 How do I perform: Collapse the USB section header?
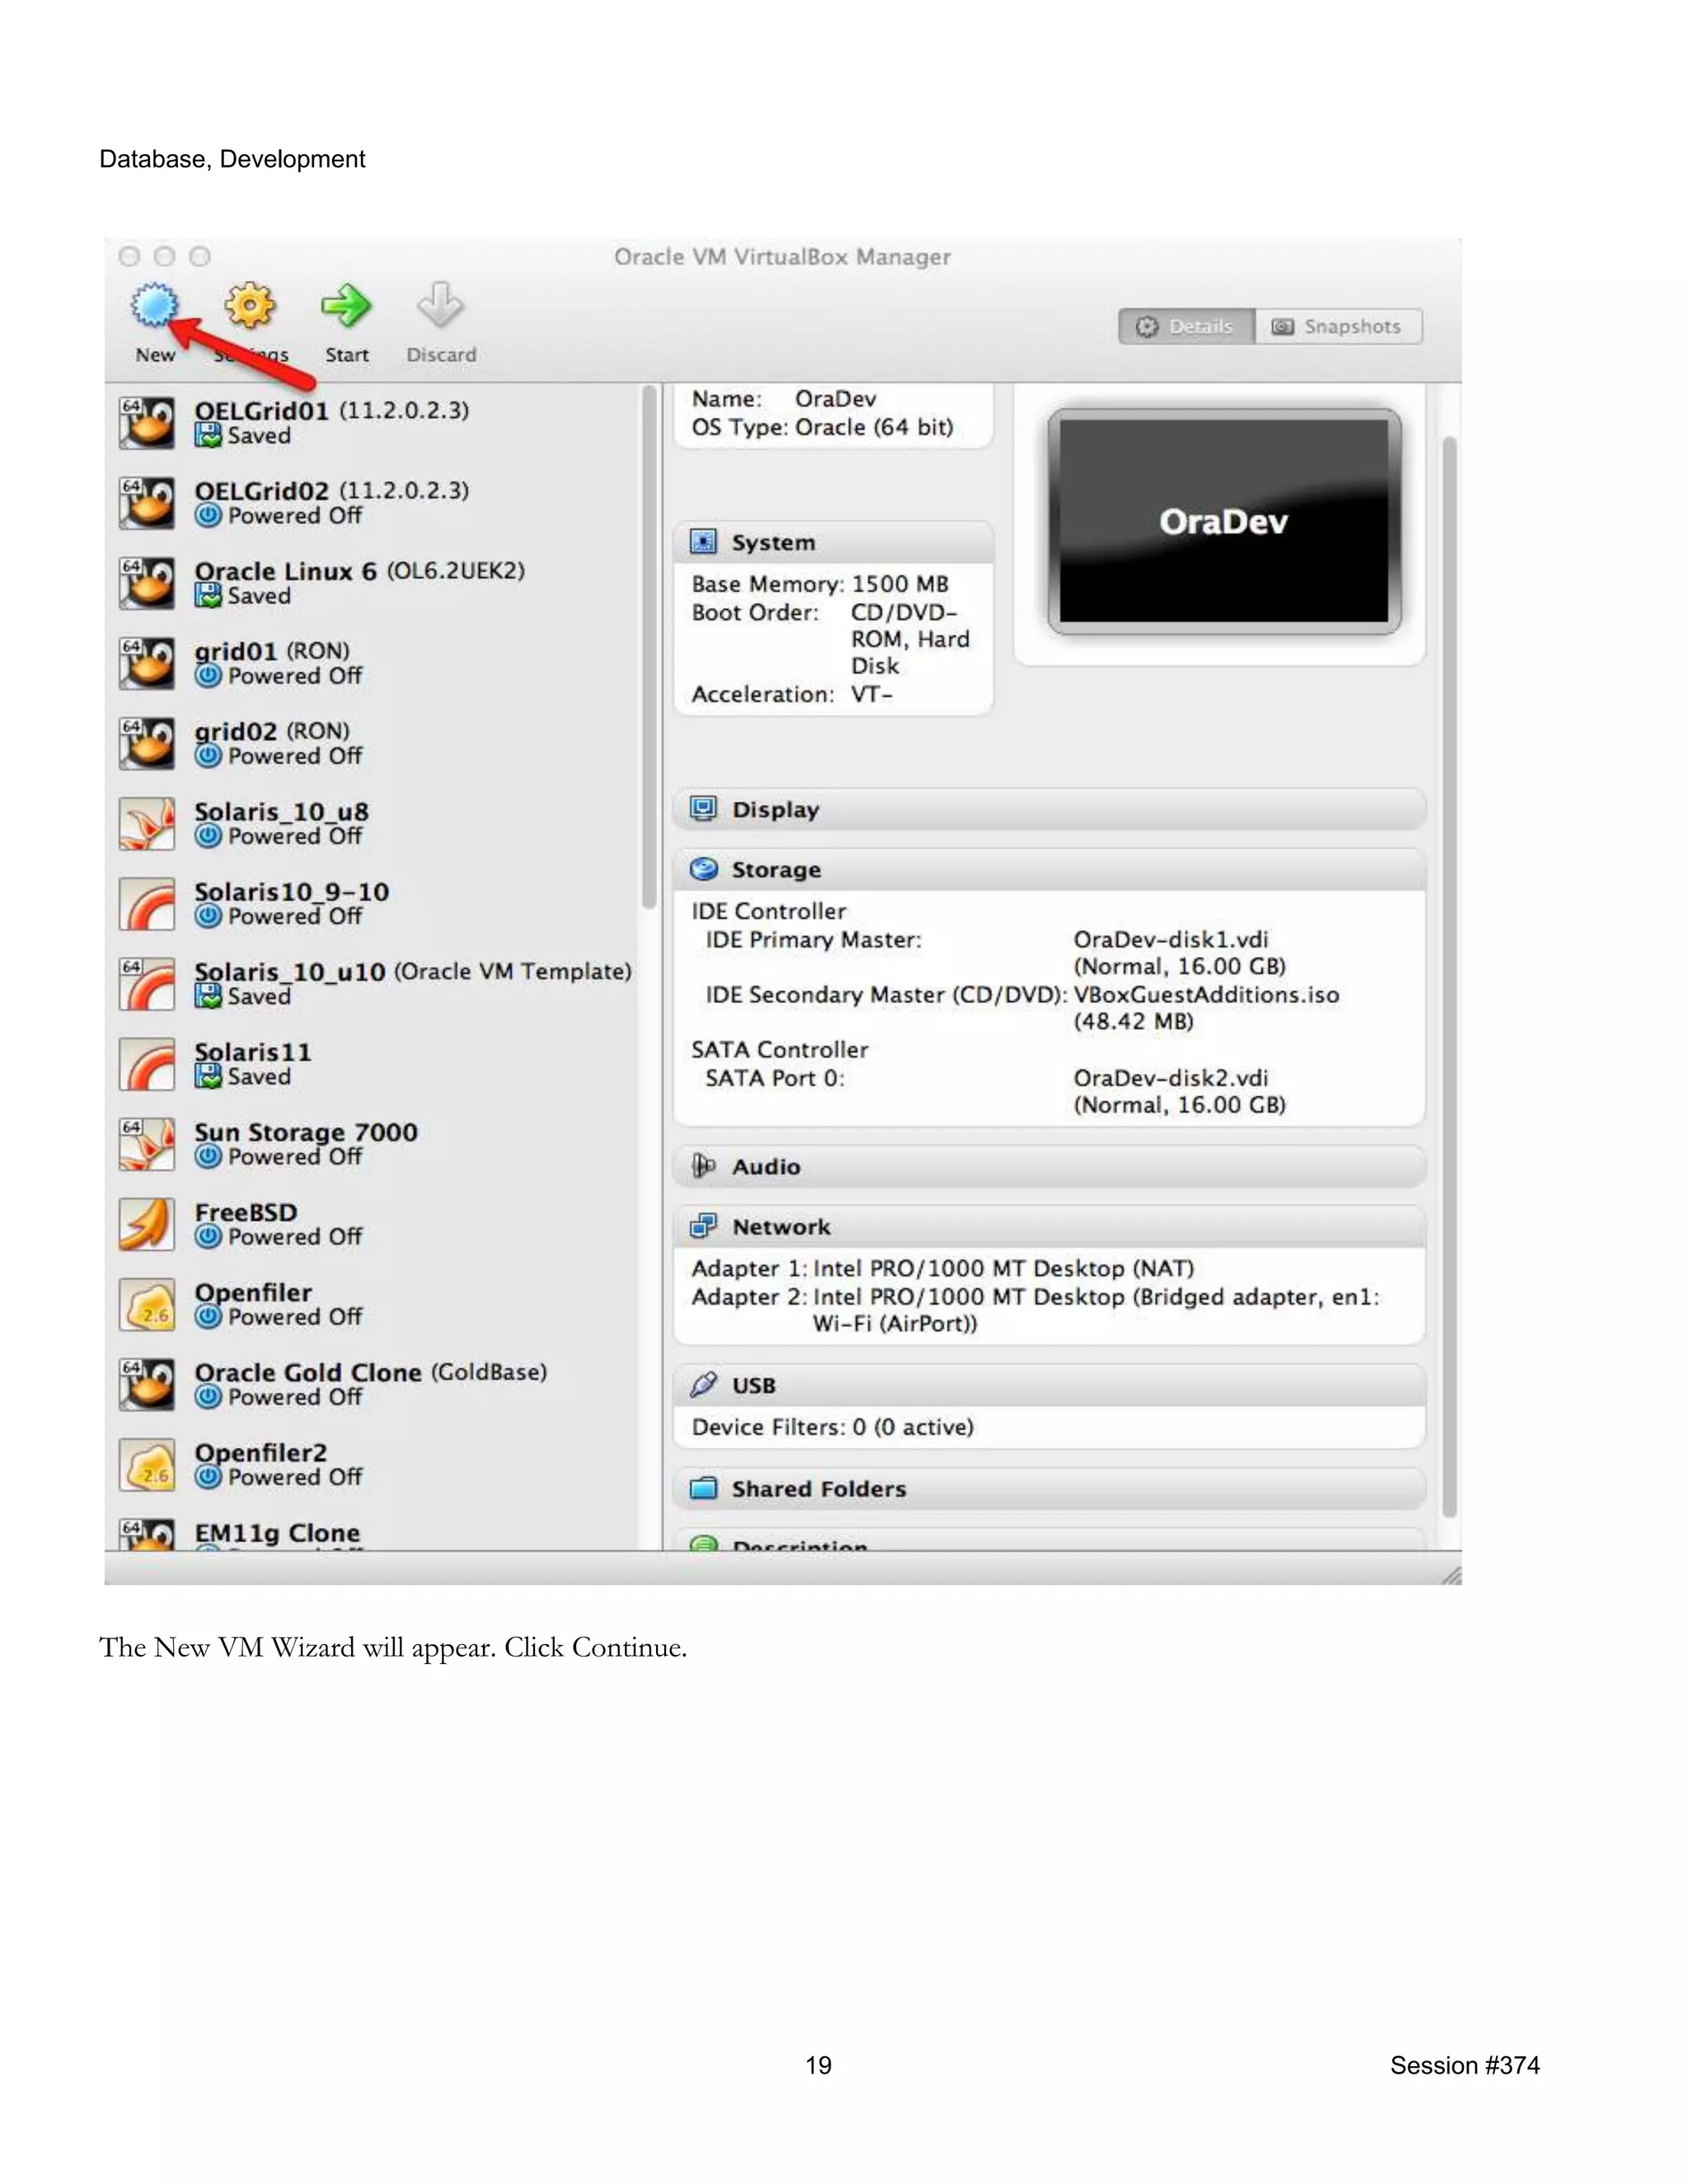tap(1050, 1385)
